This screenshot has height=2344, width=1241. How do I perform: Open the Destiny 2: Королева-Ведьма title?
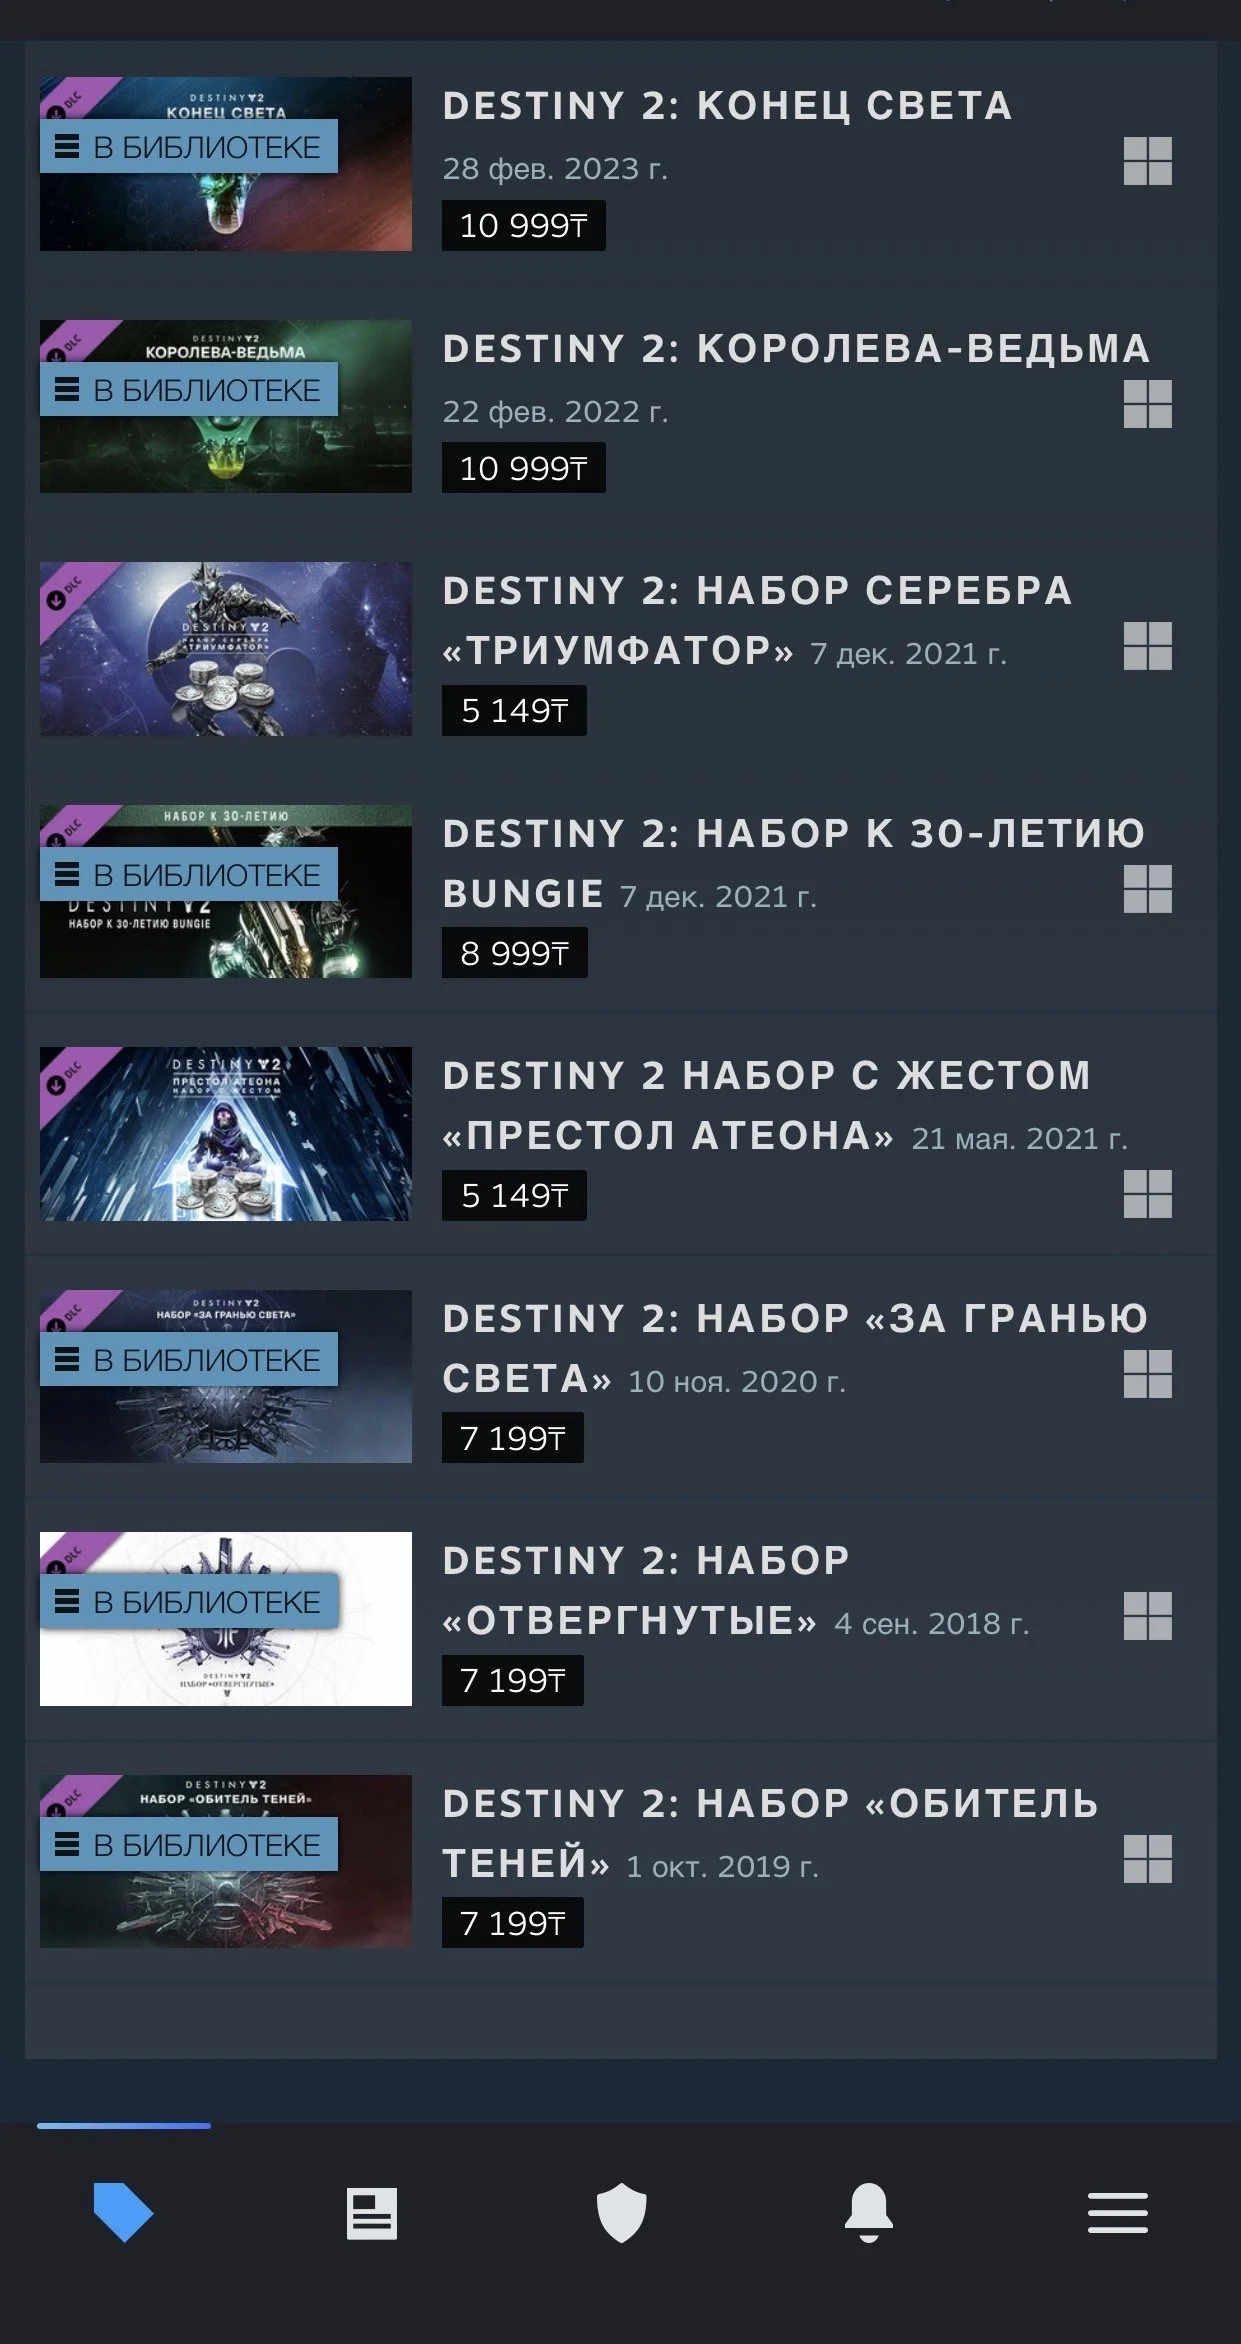point(797,349)
